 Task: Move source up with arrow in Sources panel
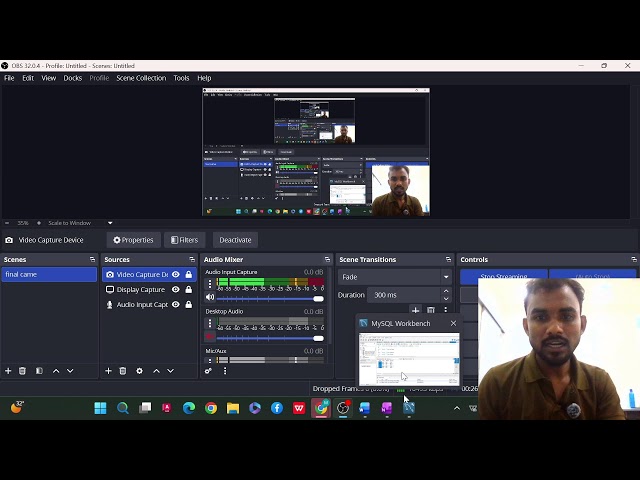(156, 371)
